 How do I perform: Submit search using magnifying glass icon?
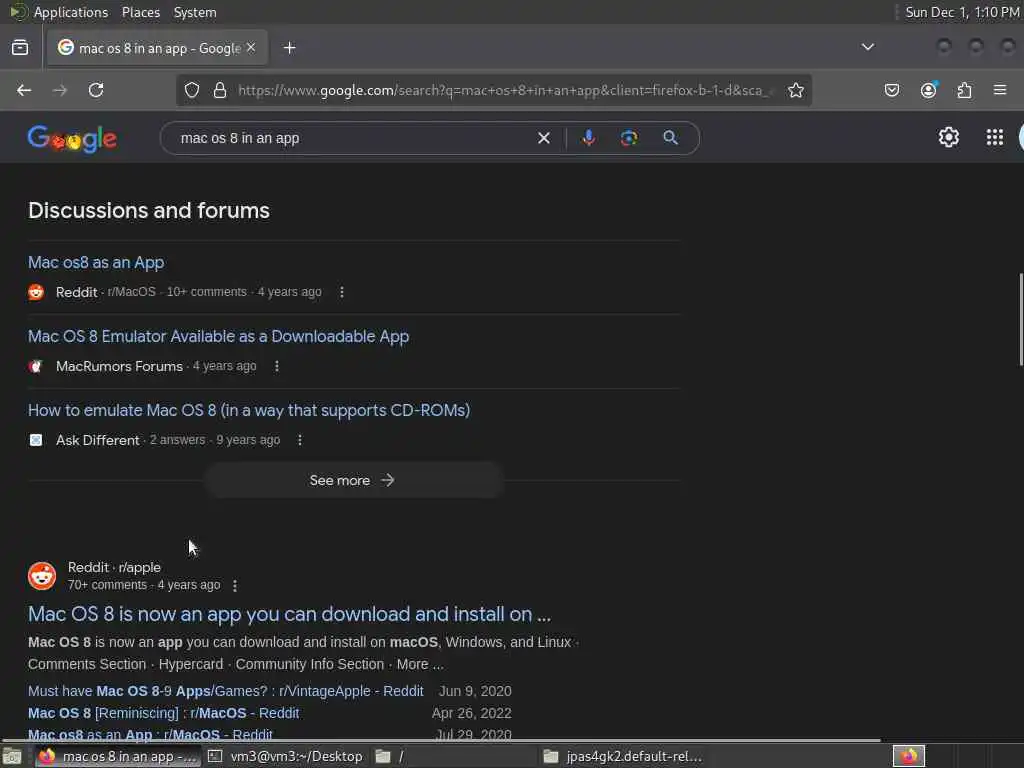click(x=670, y=138)
